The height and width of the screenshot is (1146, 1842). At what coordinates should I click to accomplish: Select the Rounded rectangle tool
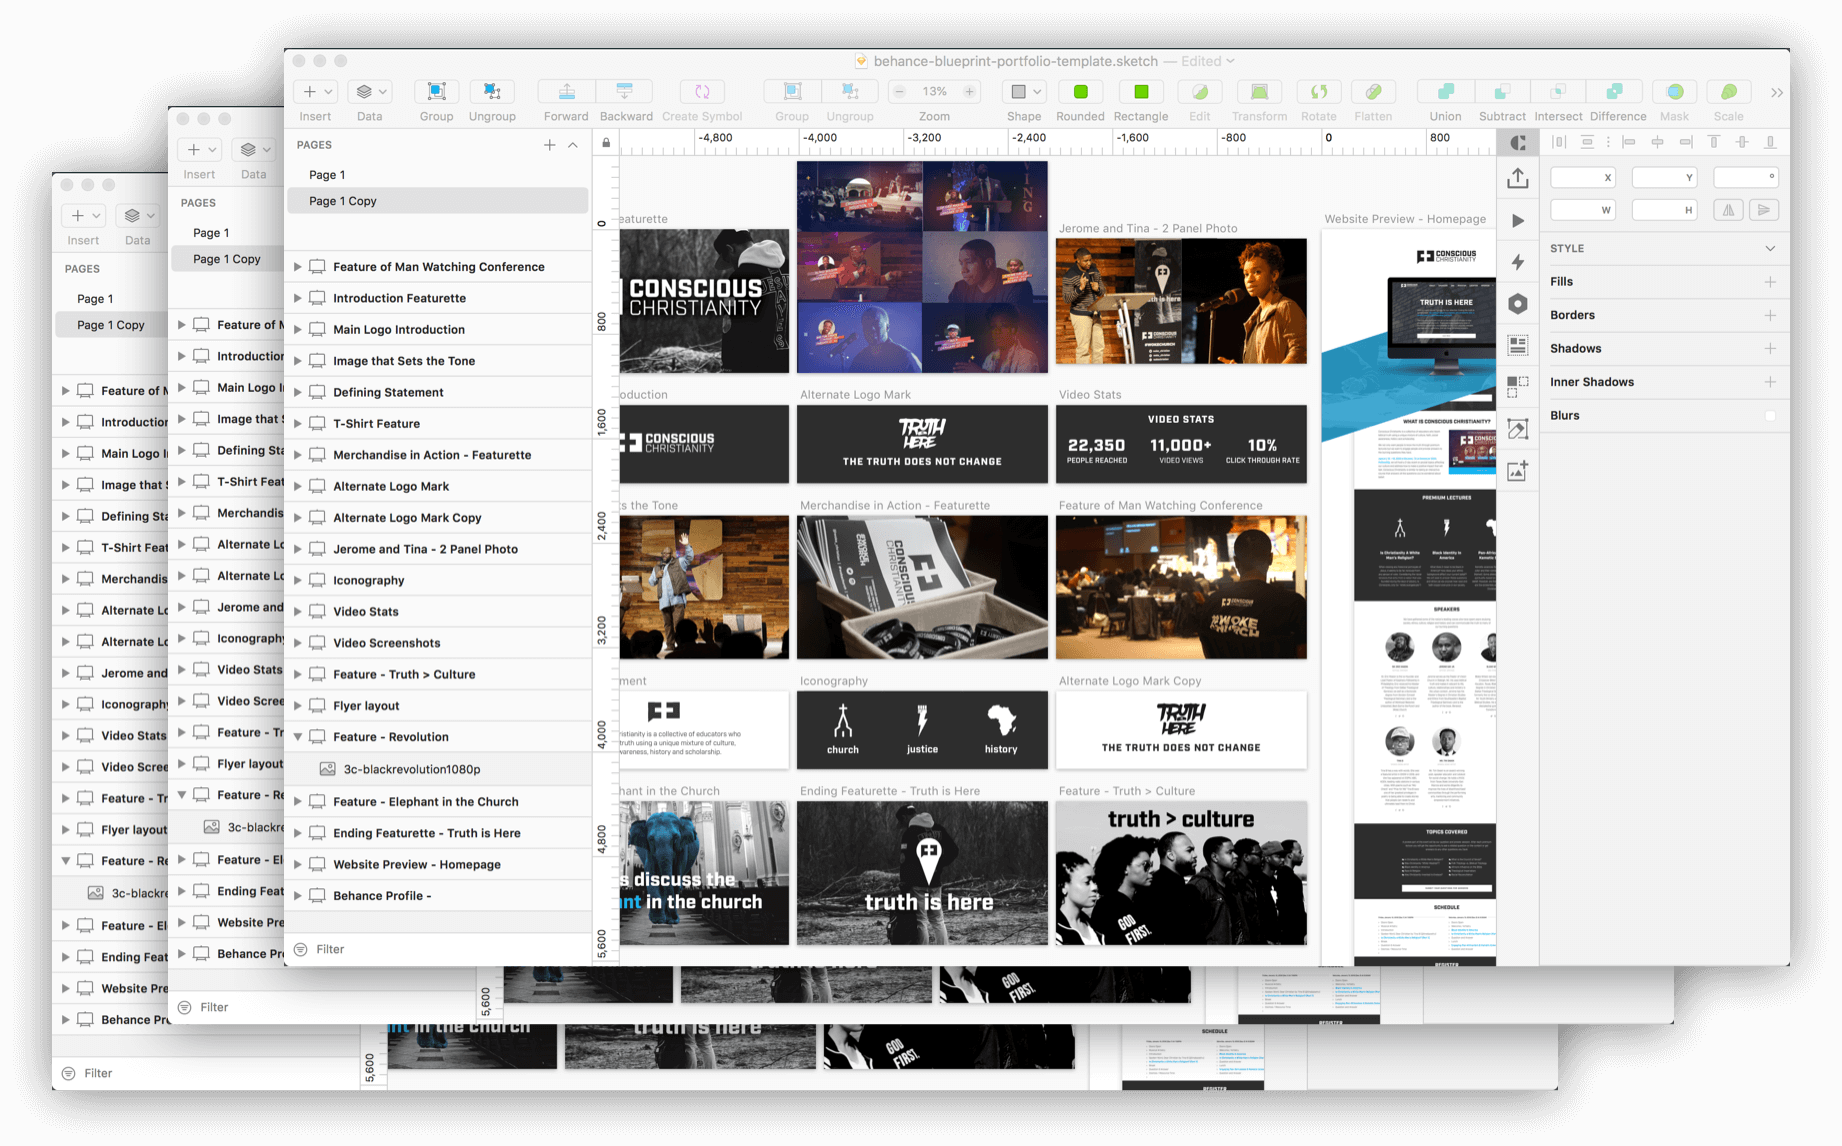tap(1081, 92)
